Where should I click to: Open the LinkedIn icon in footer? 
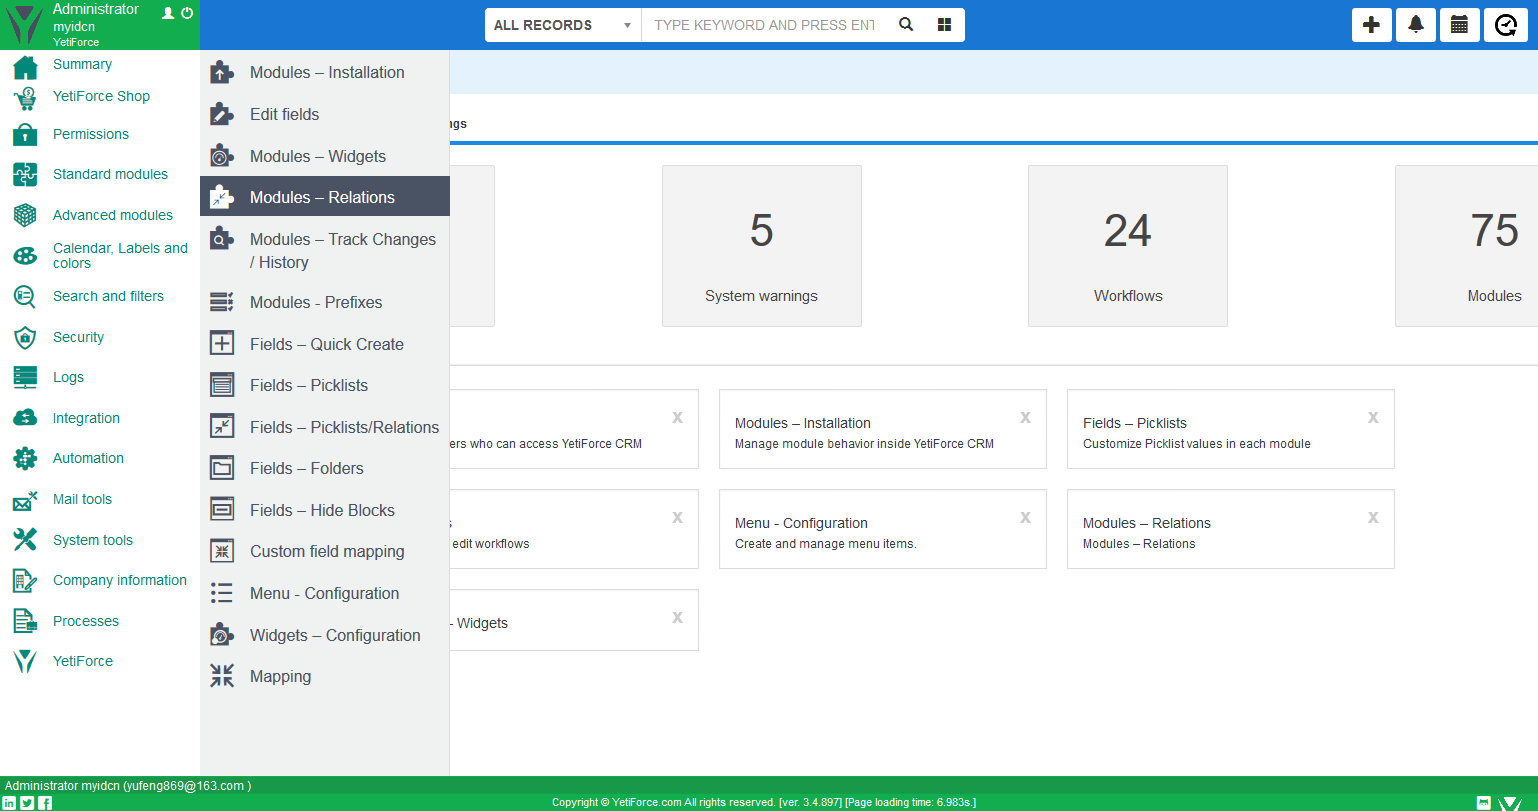click(x=10, y=803)
